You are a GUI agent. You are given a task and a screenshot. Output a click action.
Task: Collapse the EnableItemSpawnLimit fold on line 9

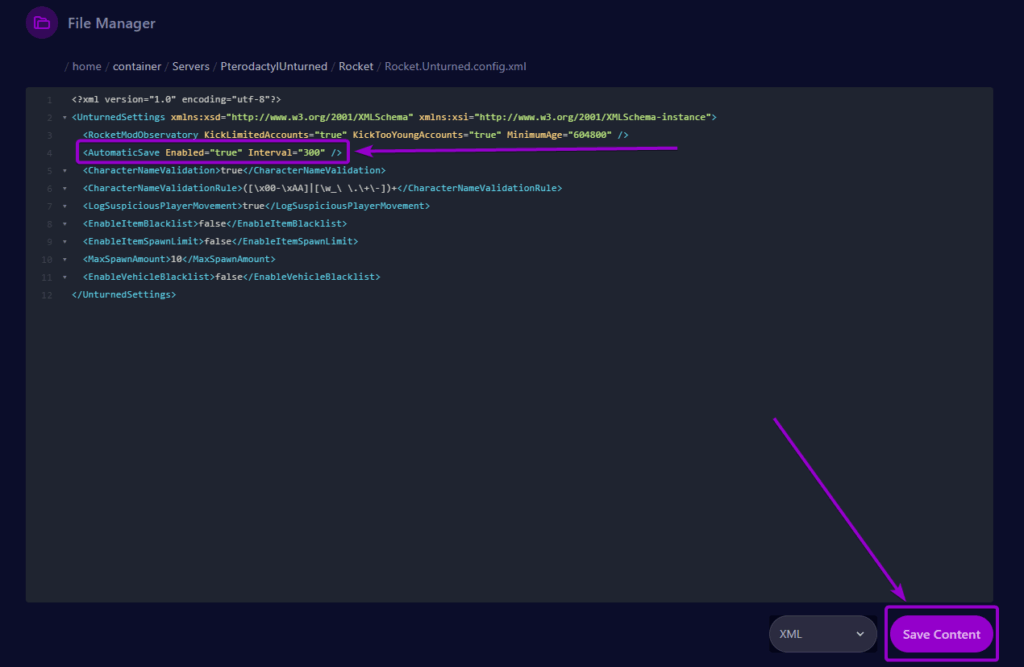coord(65,241)
